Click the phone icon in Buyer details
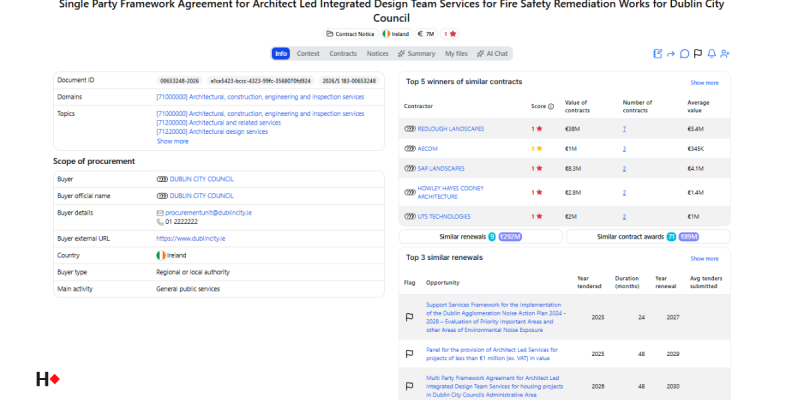This screenshot has width=800, height=400. coord(160,222)
